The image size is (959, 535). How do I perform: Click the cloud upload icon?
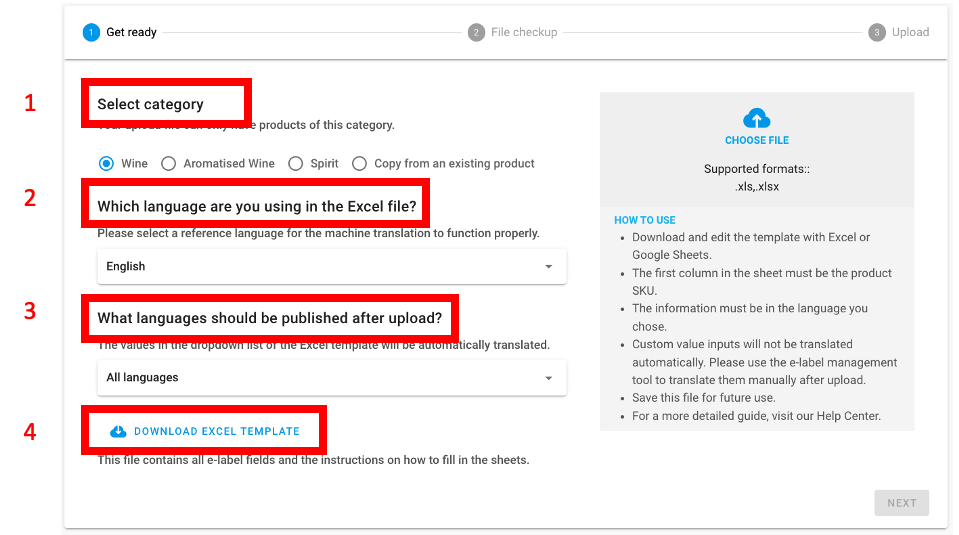coord(757,118)
